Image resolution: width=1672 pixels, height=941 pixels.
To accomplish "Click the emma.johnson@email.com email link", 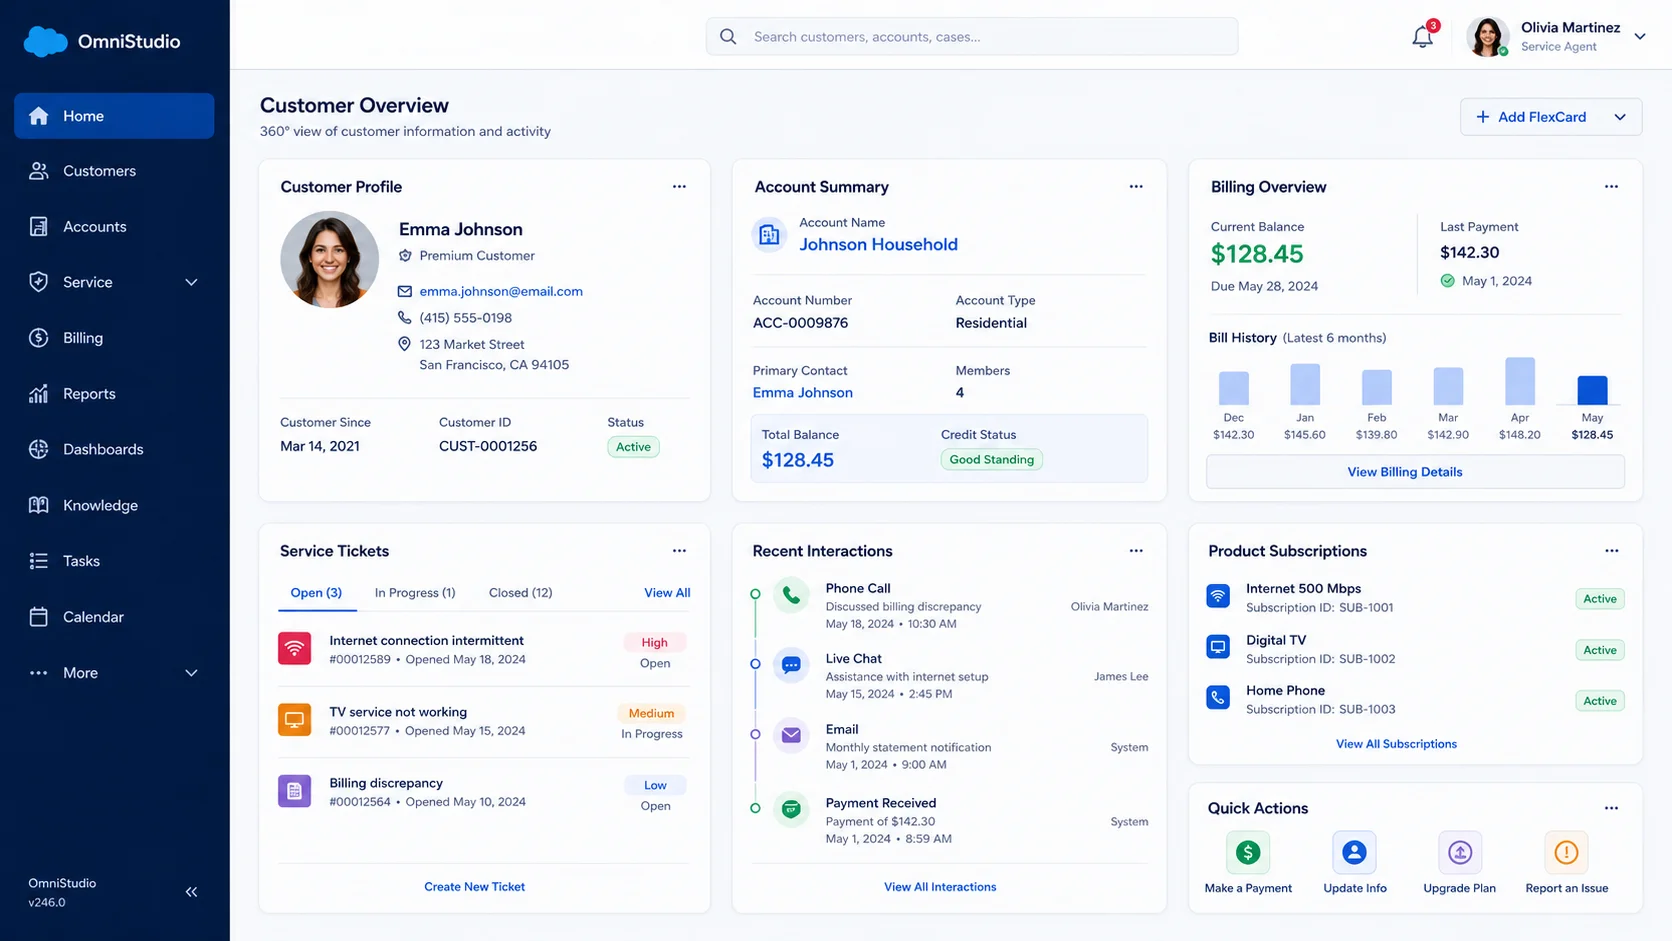I will (501, 292).
